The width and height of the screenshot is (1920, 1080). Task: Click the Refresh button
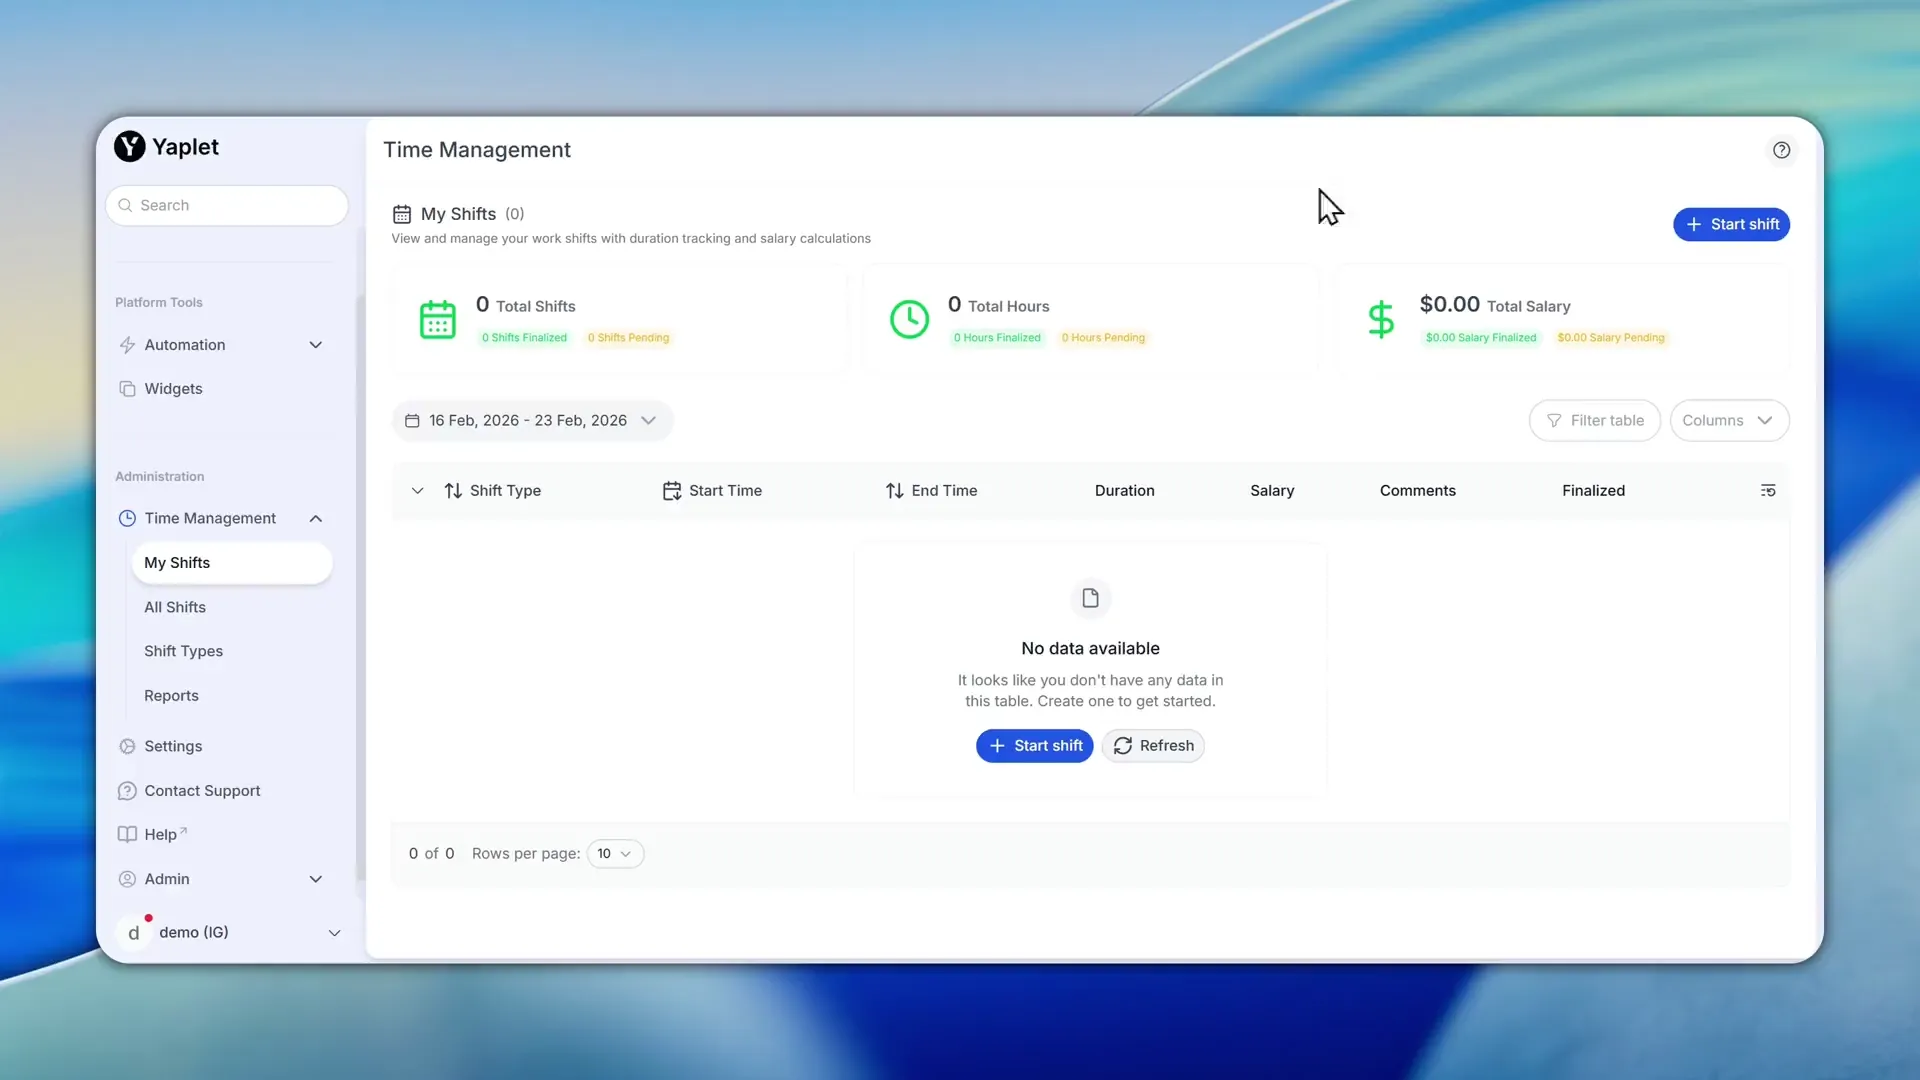(x=1153, y=746)
